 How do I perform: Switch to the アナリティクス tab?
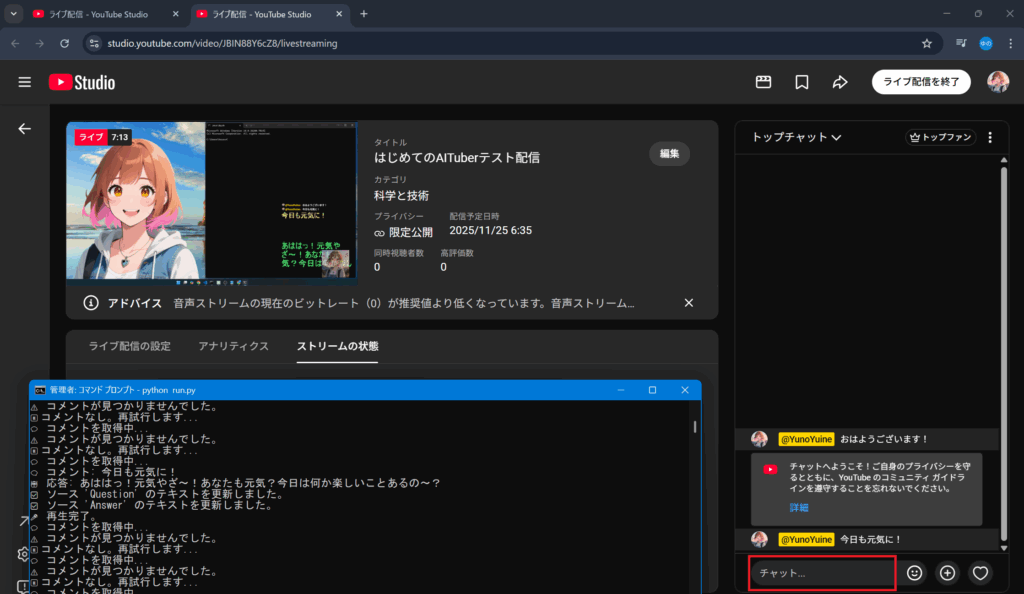233,346
